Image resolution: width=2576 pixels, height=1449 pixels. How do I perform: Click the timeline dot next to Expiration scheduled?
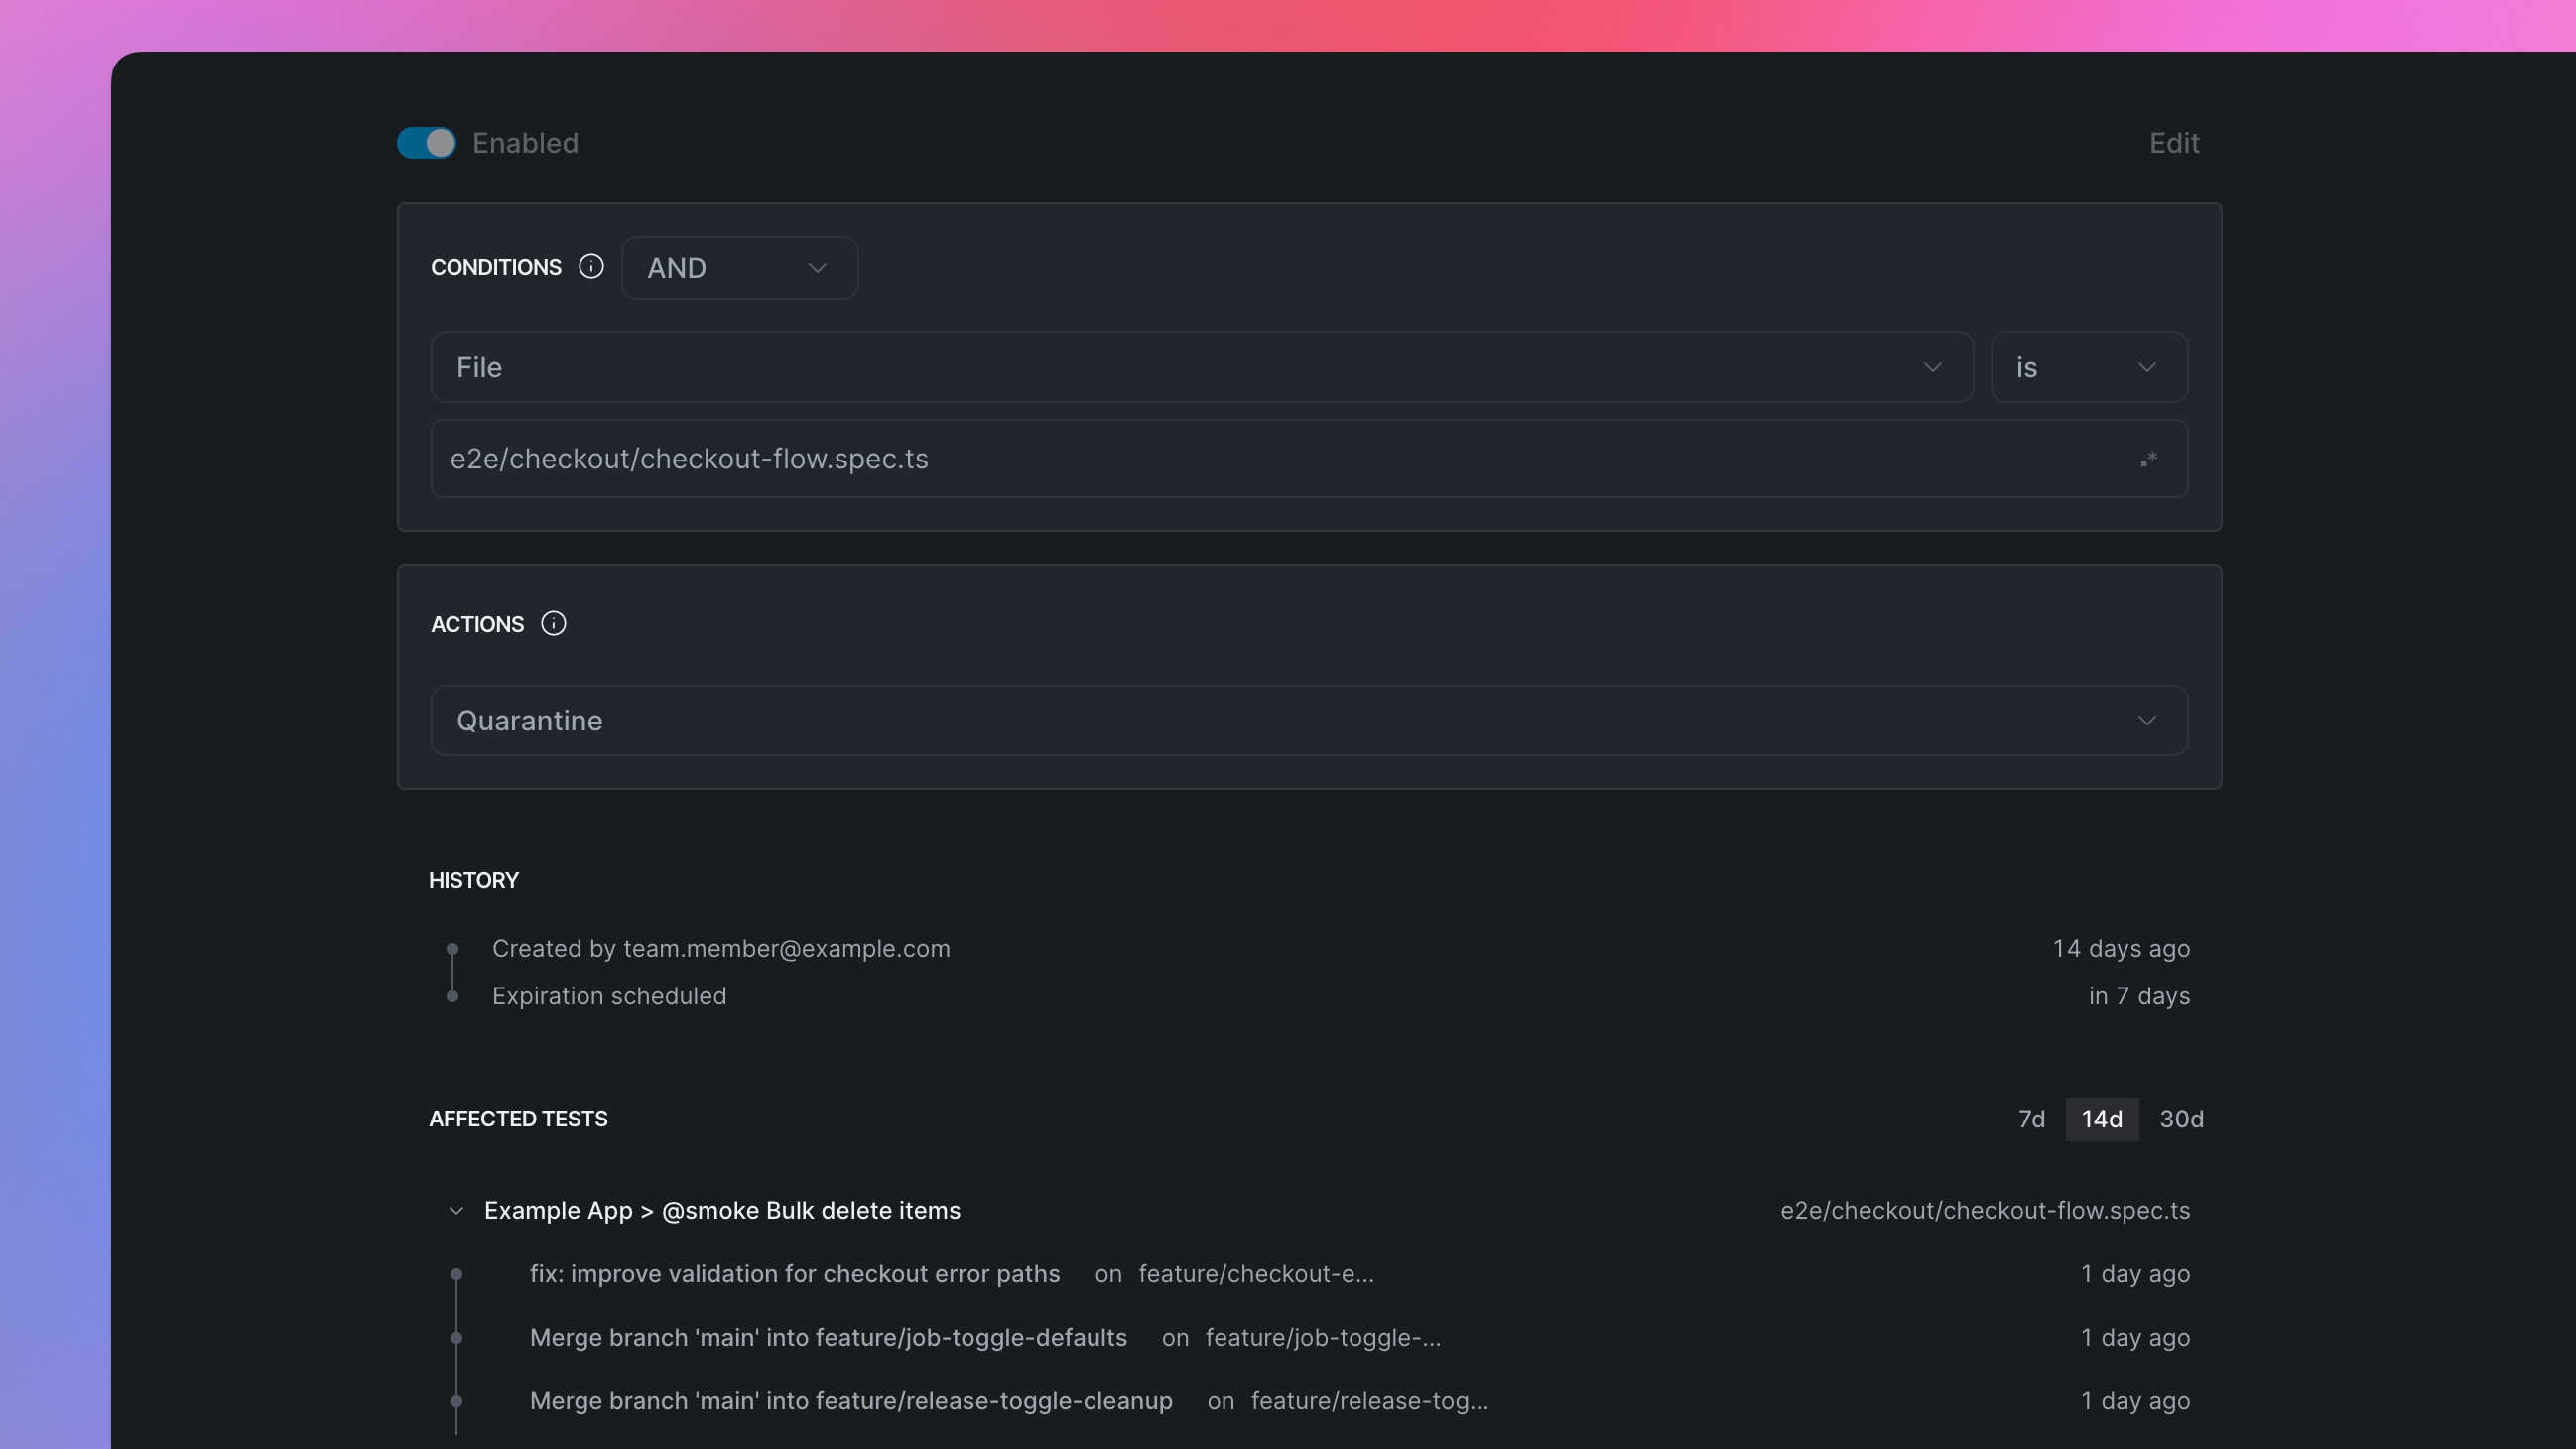point(452,997)
